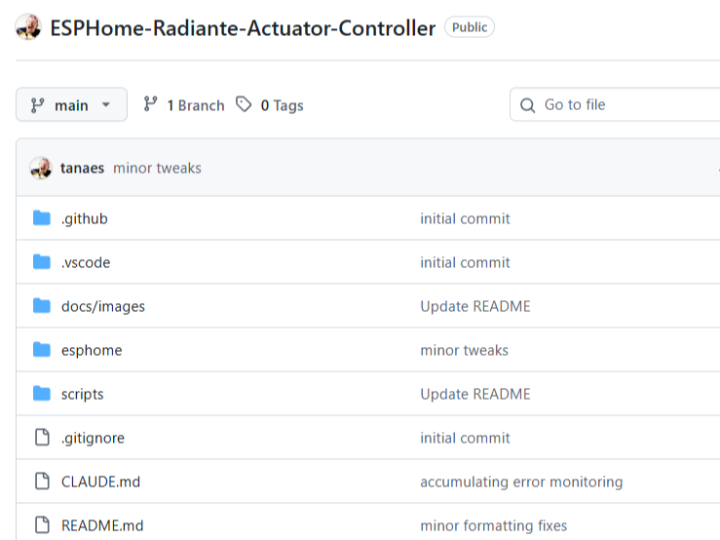Open the CLAUDE.md file

click(x=100, y=482)
